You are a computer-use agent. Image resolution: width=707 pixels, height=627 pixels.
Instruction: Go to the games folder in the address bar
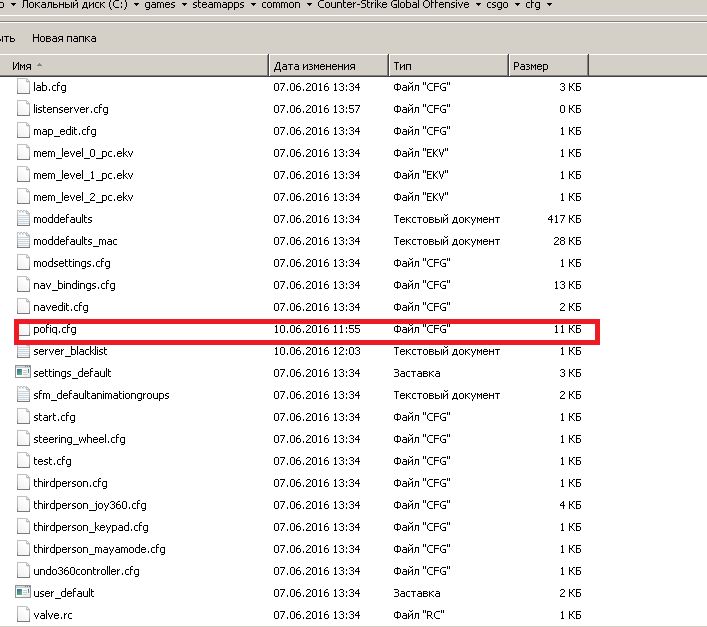[160, 5]
